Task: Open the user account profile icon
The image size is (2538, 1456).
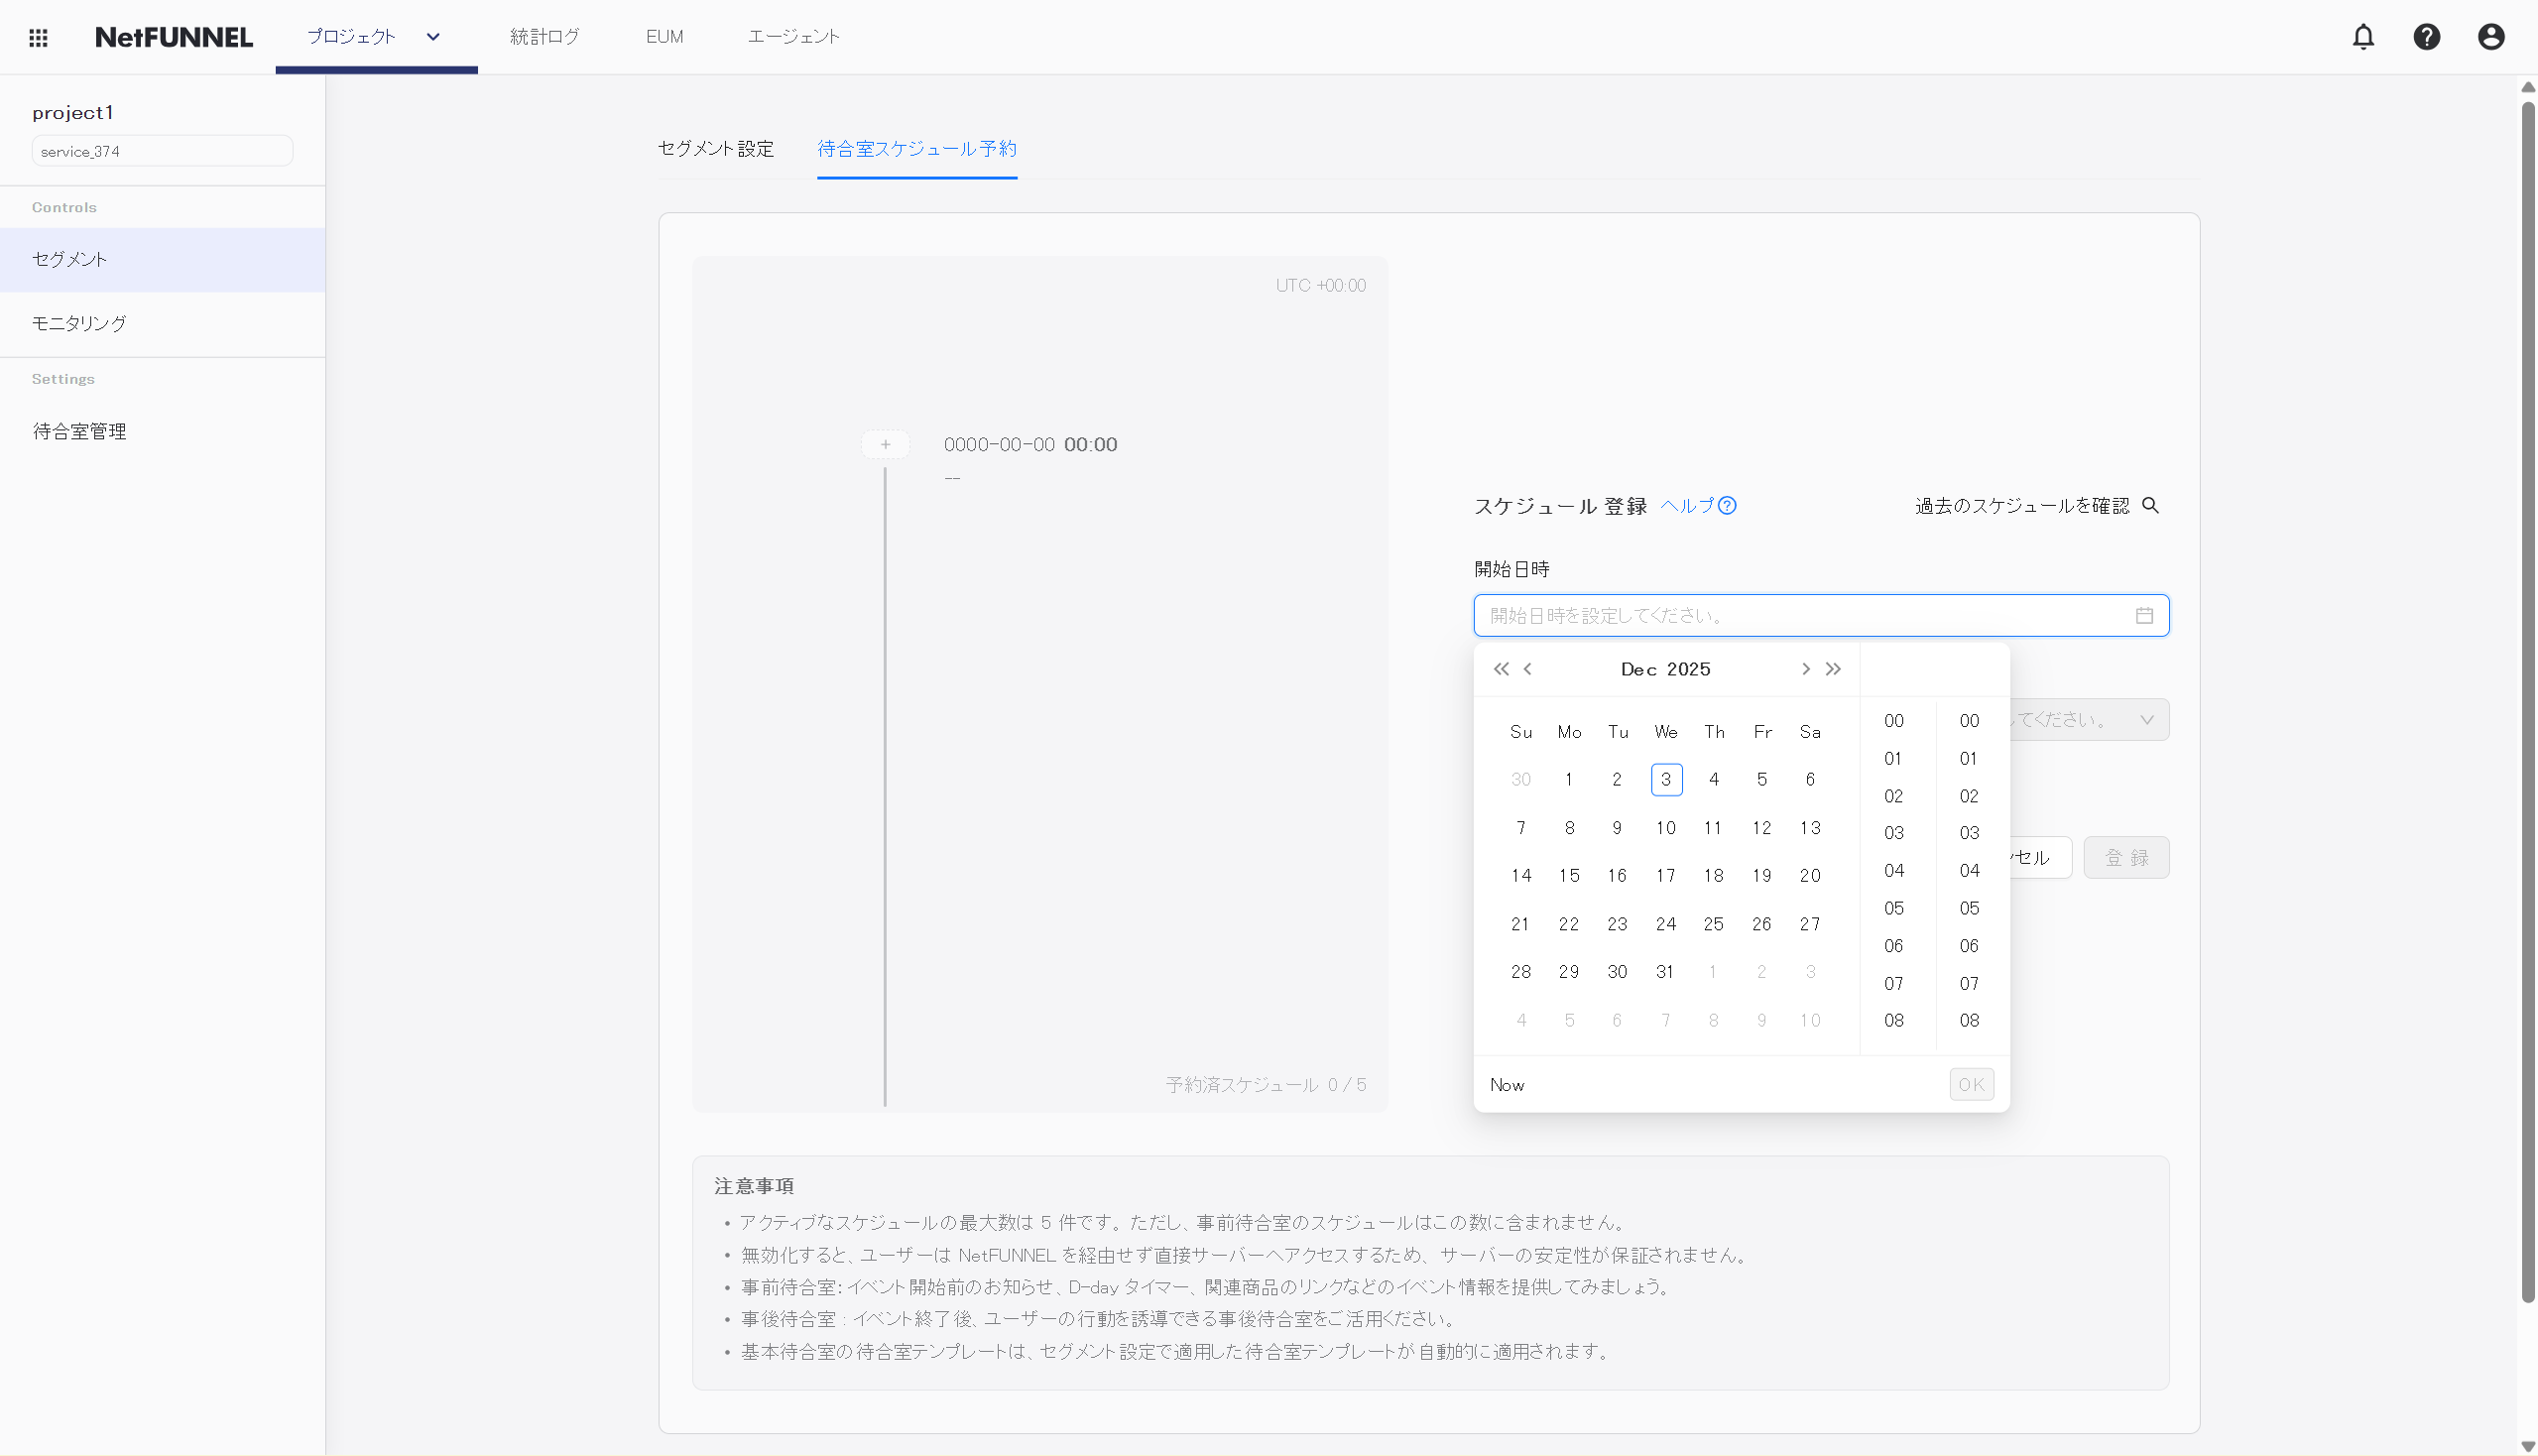Action: point(2490,37)
